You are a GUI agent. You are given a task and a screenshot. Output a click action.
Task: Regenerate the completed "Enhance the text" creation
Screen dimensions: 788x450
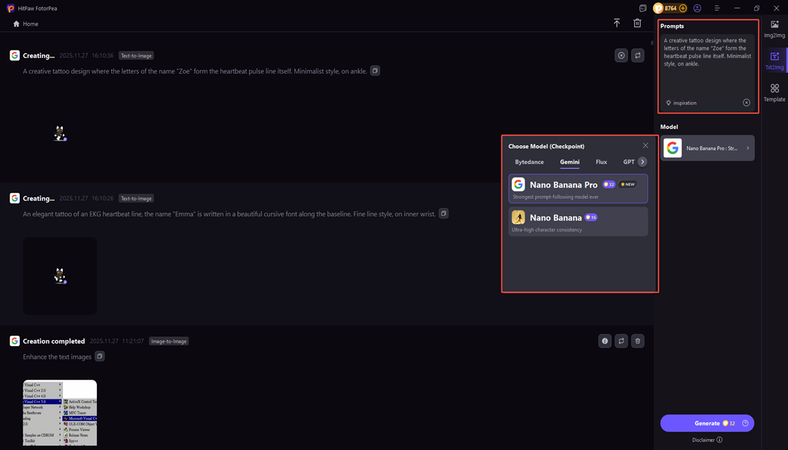tap(621, 341)
